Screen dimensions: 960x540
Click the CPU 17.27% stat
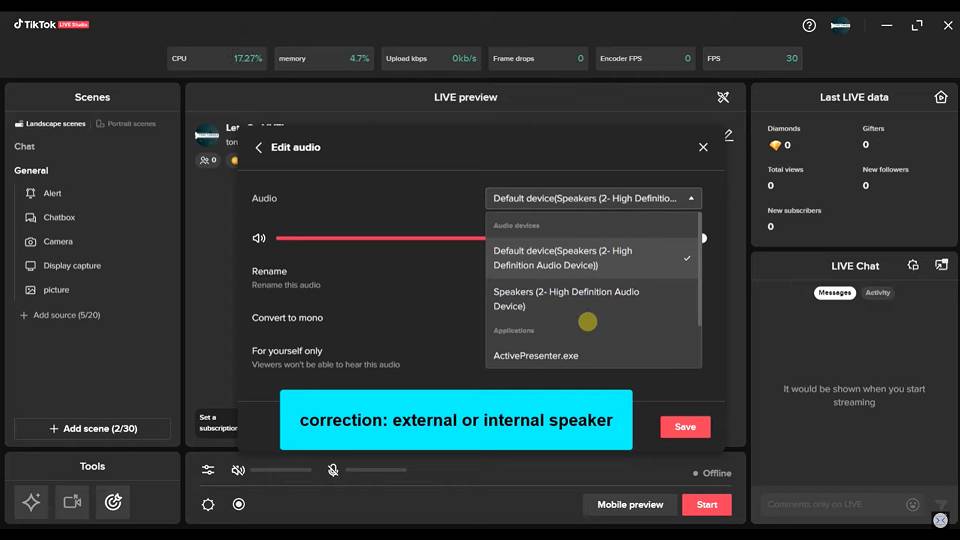point(217,59)
